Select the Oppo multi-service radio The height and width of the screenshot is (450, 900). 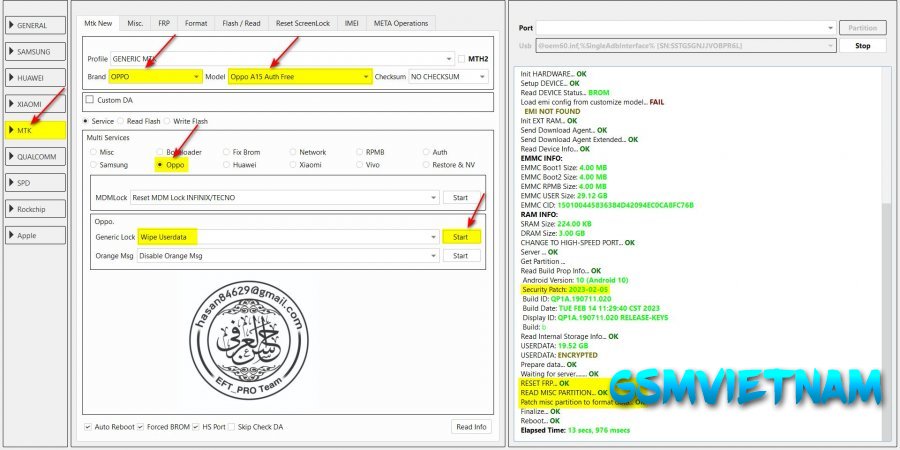click(160, 165)
